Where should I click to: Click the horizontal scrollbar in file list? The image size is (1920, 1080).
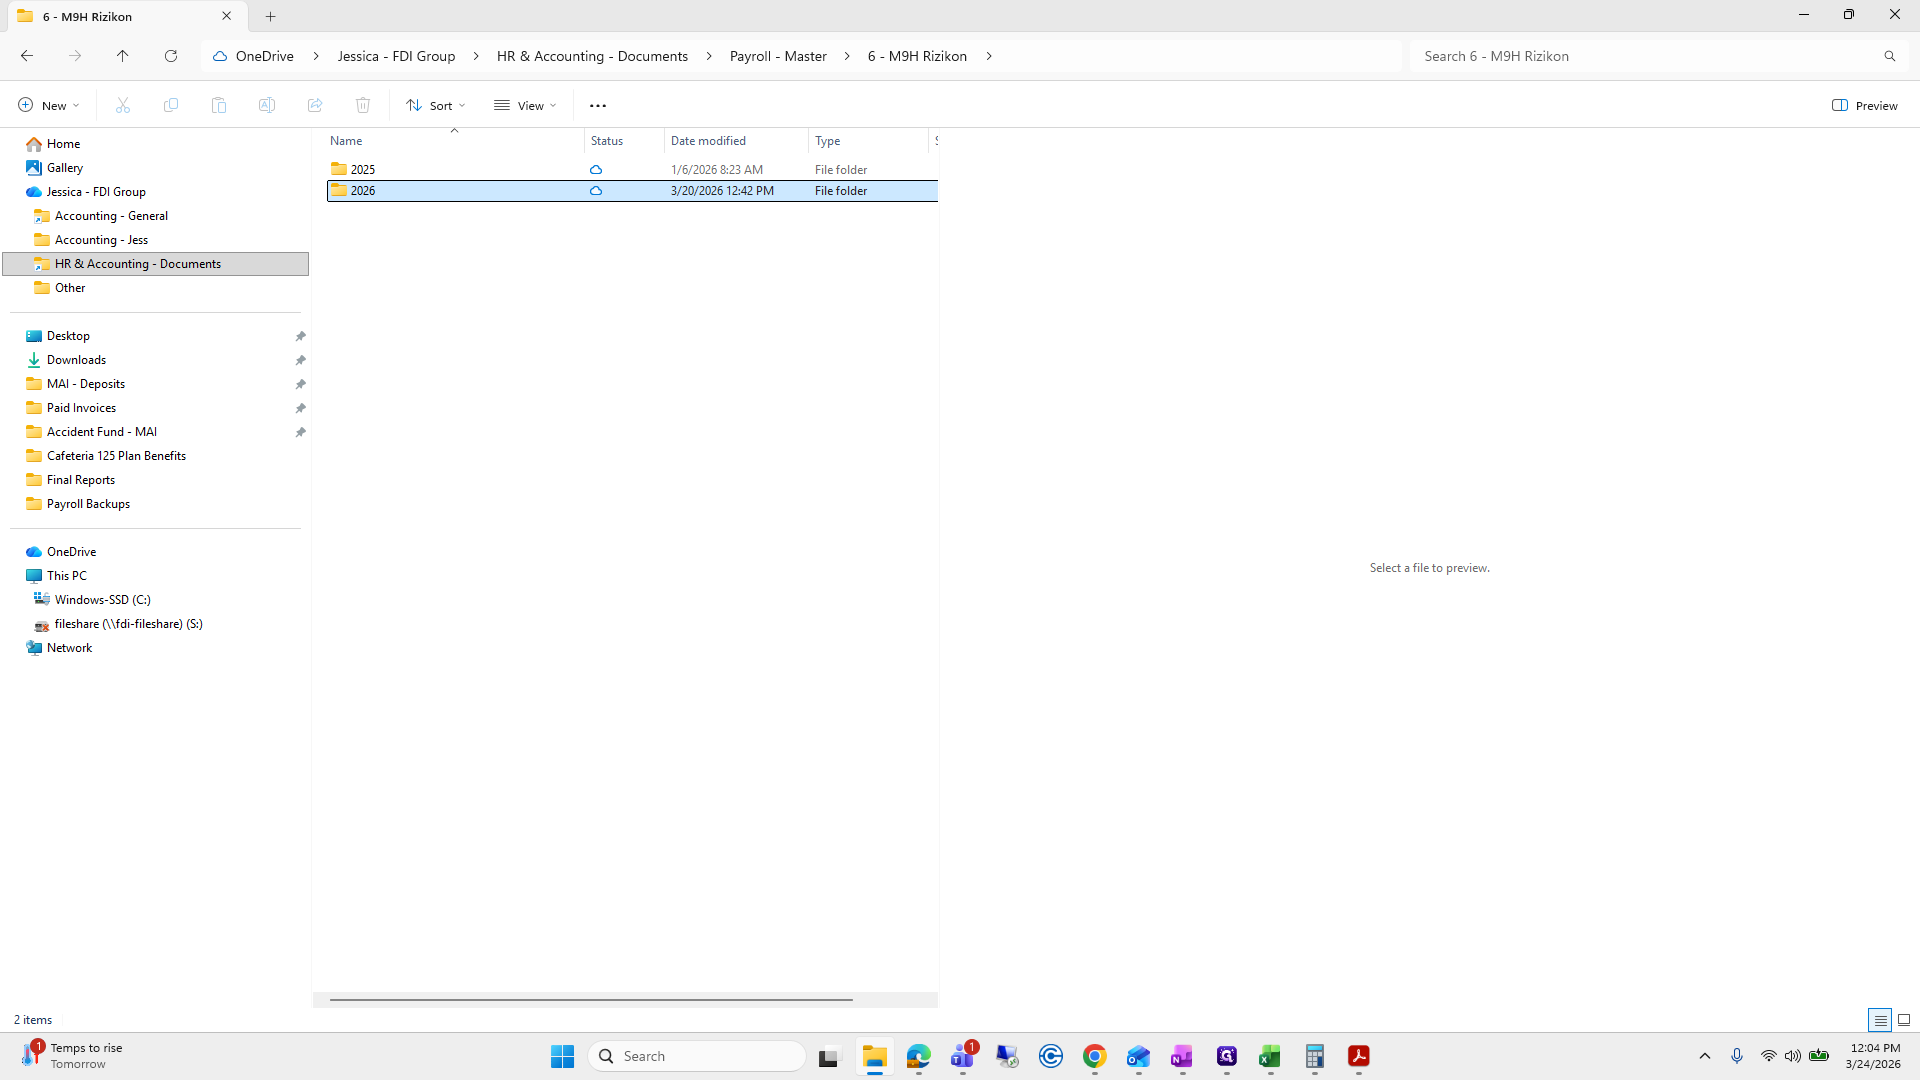click(x=591, y=999)
